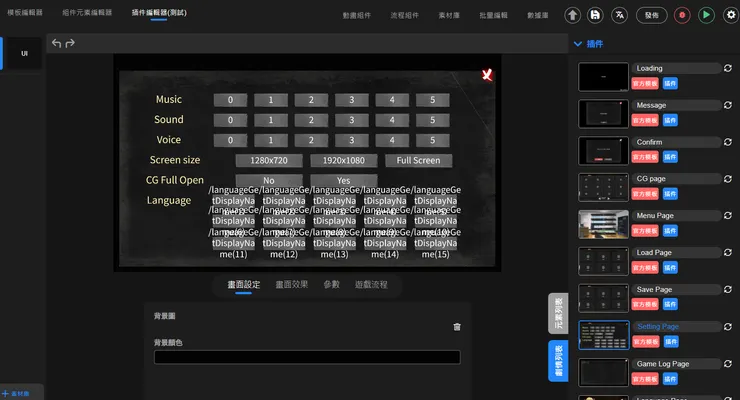
Task: Select Yes for CG Full Open
Action: tap(344, 180)
